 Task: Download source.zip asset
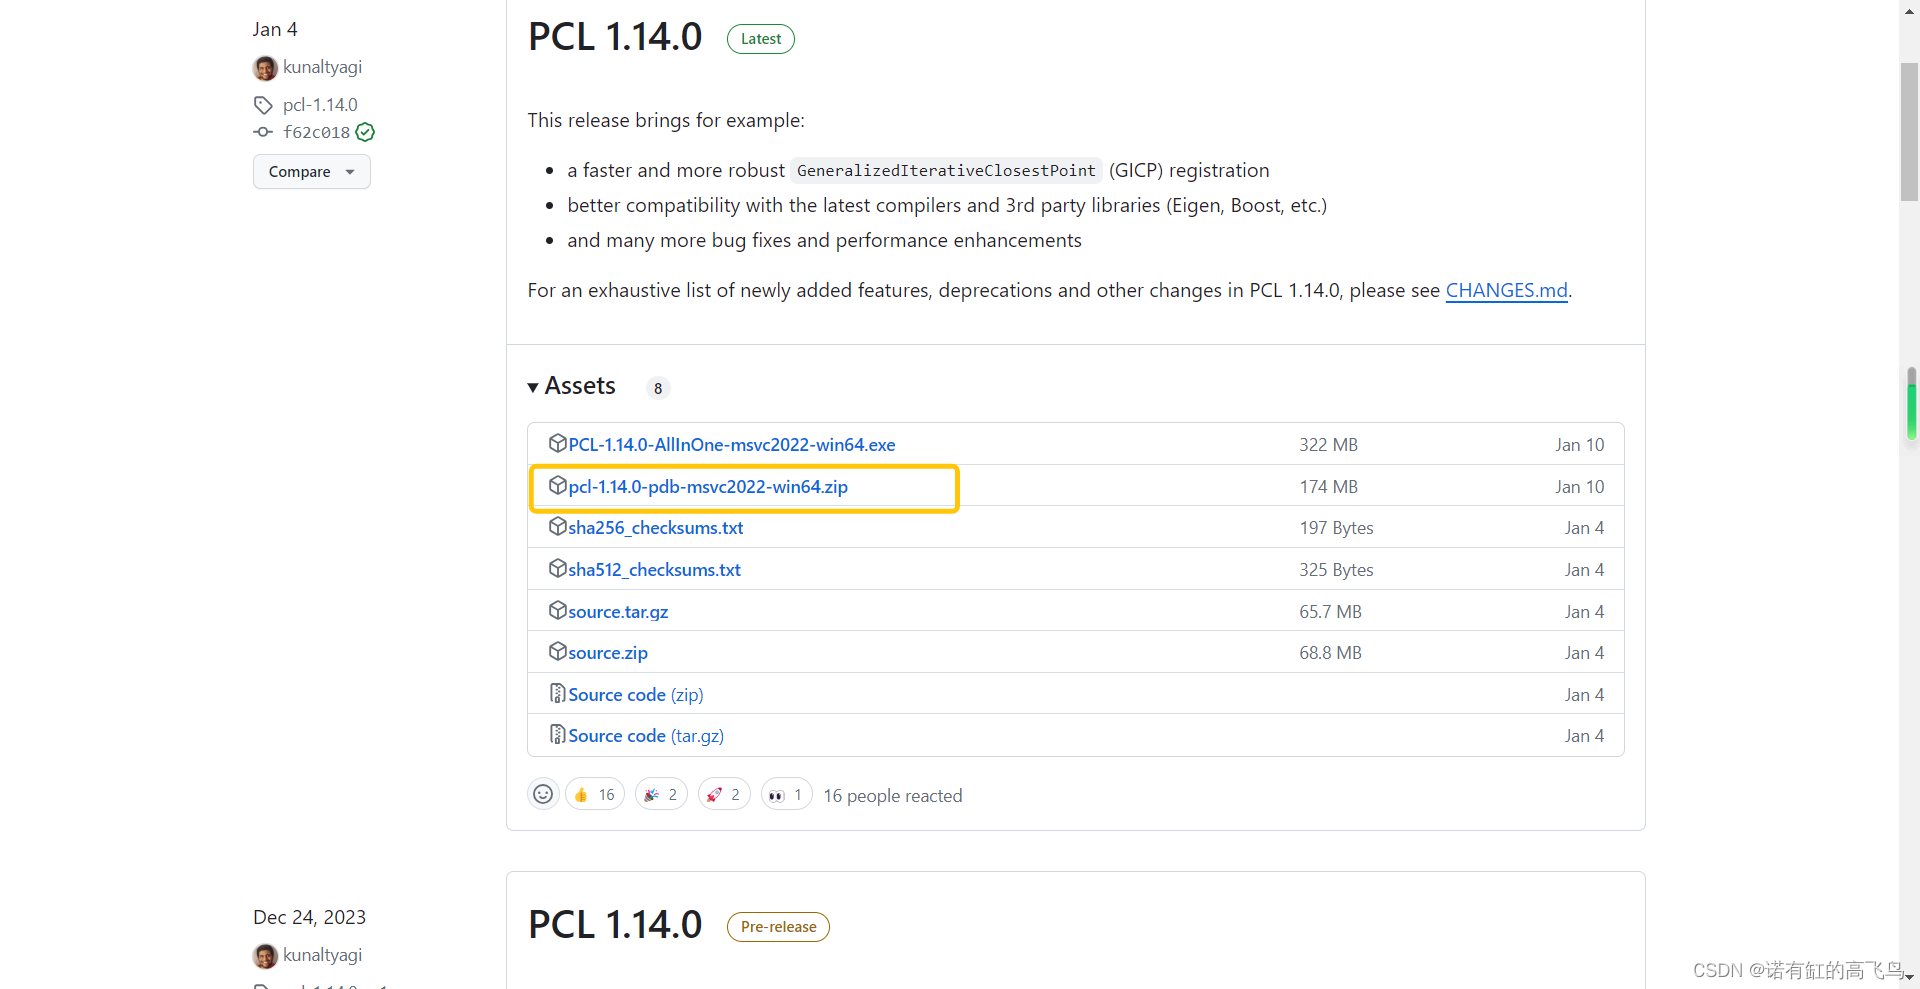(x=608, y=653)
